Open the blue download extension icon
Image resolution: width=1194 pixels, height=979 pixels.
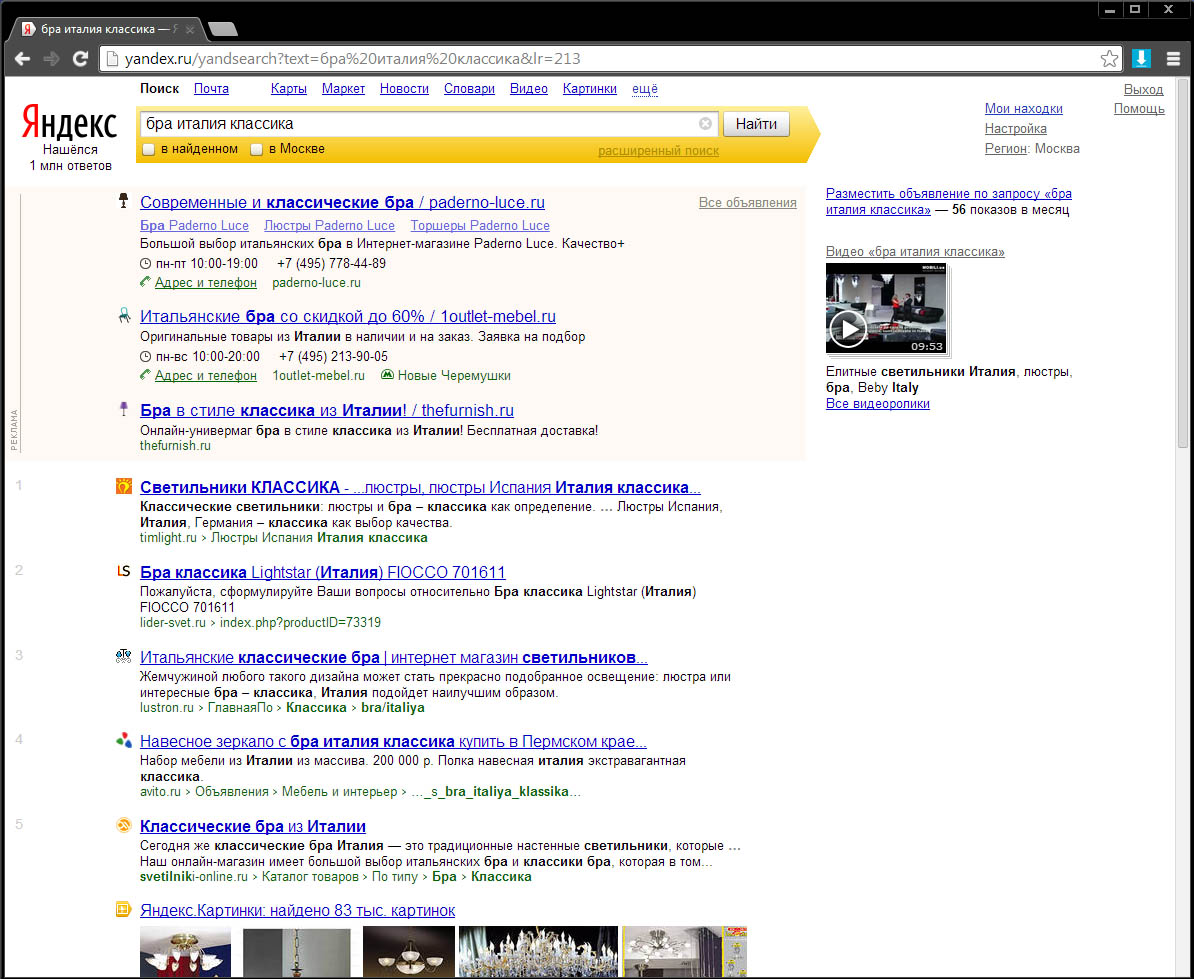[x=1141, y=59]
